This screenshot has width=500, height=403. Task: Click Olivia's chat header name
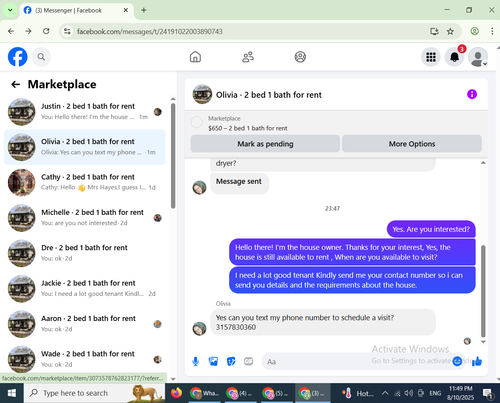click(269, 95)
